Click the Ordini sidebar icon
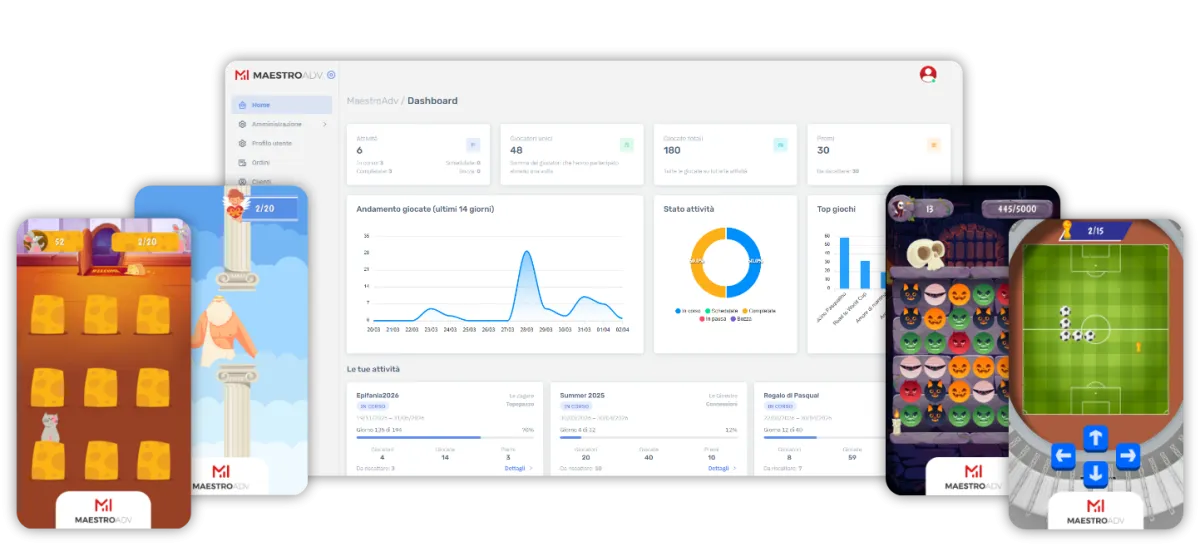 click(x=241, y=162)
